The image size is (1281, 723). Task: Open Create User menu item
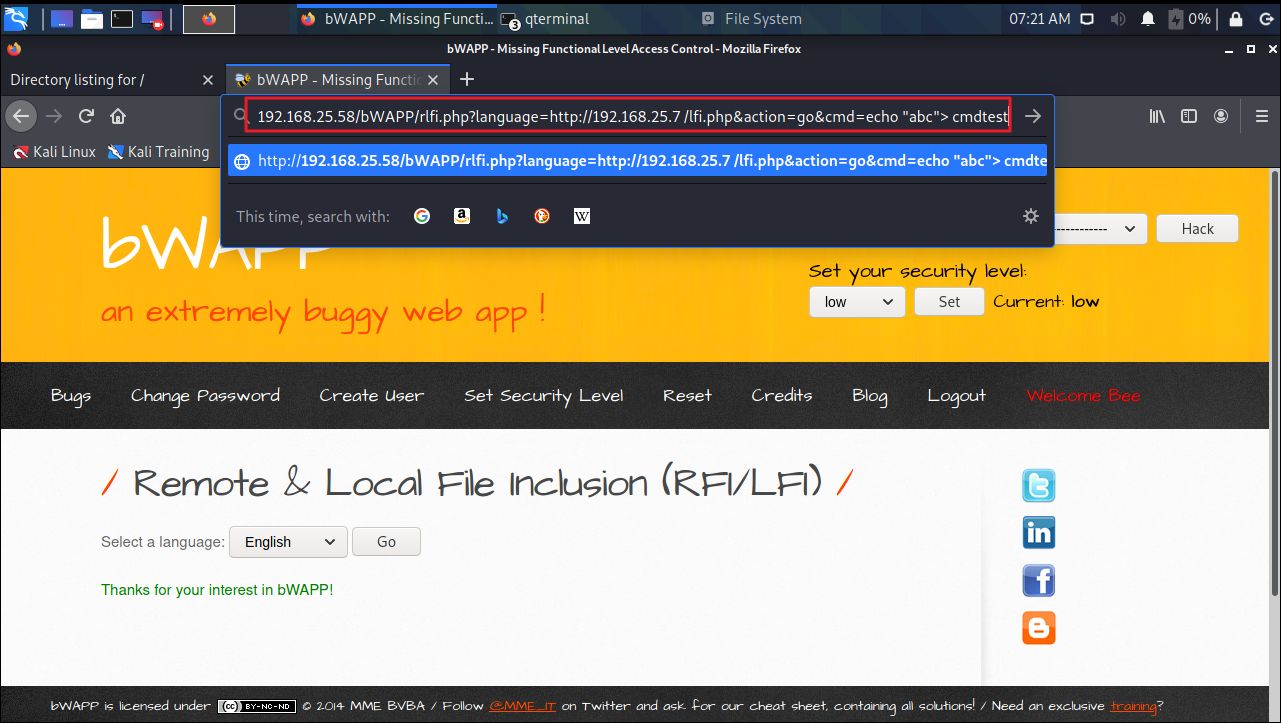[x=372, y=396]
